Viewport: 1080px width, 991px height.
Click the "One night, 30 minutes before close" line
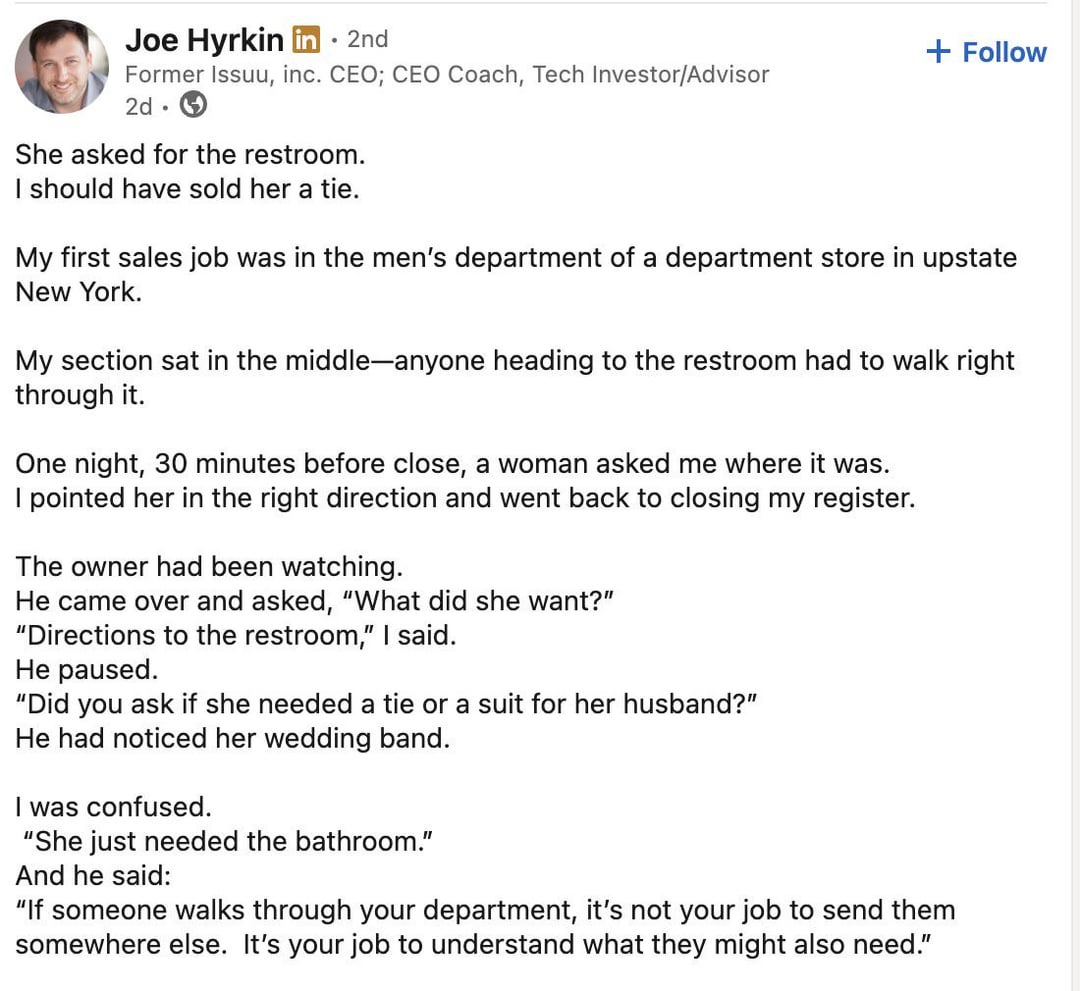pyautogui.click(x=452, y=464)
